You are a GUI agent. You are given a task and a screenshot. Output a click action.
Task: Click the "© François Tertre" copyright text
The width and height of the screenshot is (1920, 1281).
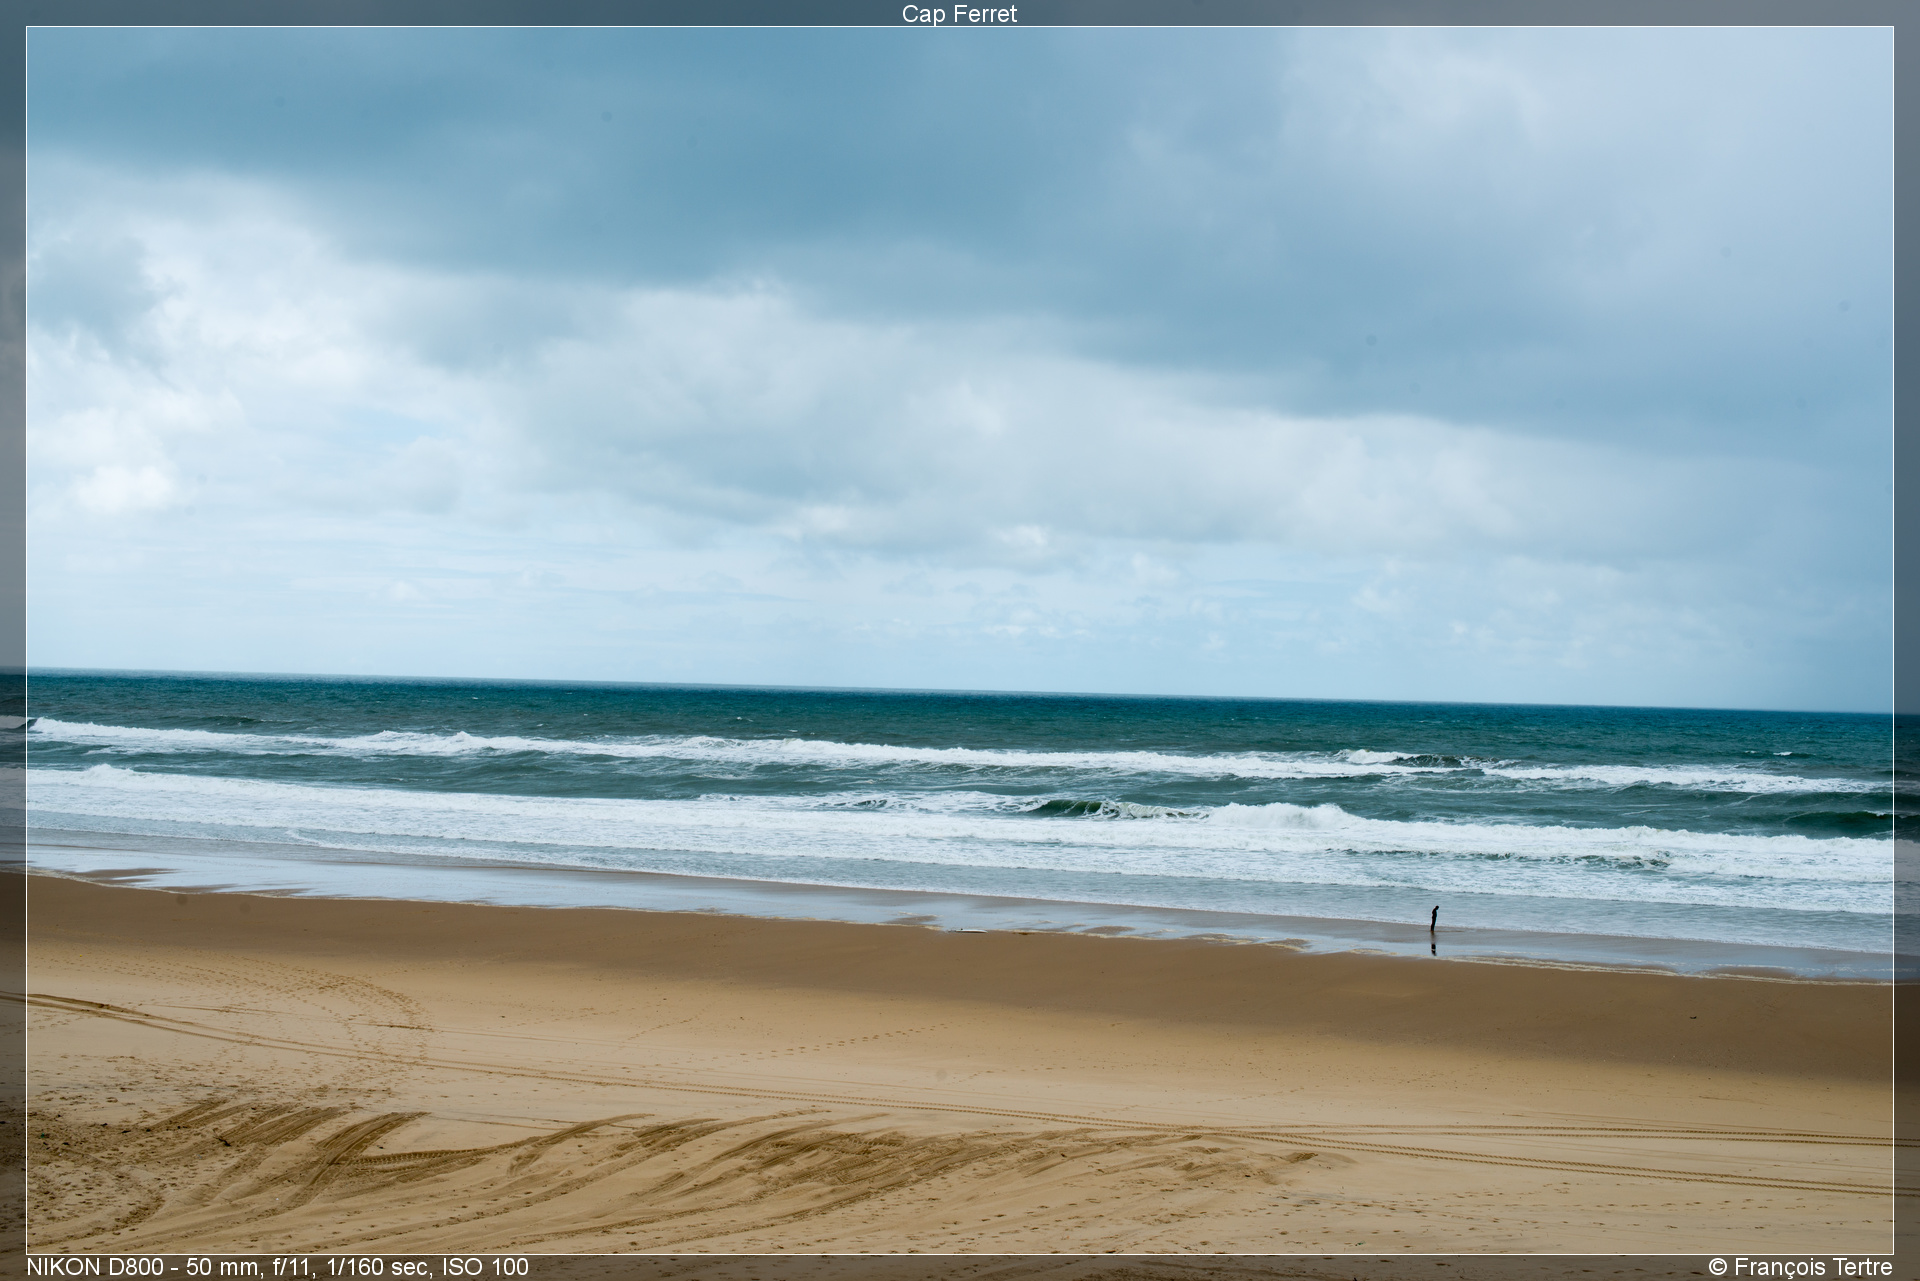[x=1800, y=1267]
